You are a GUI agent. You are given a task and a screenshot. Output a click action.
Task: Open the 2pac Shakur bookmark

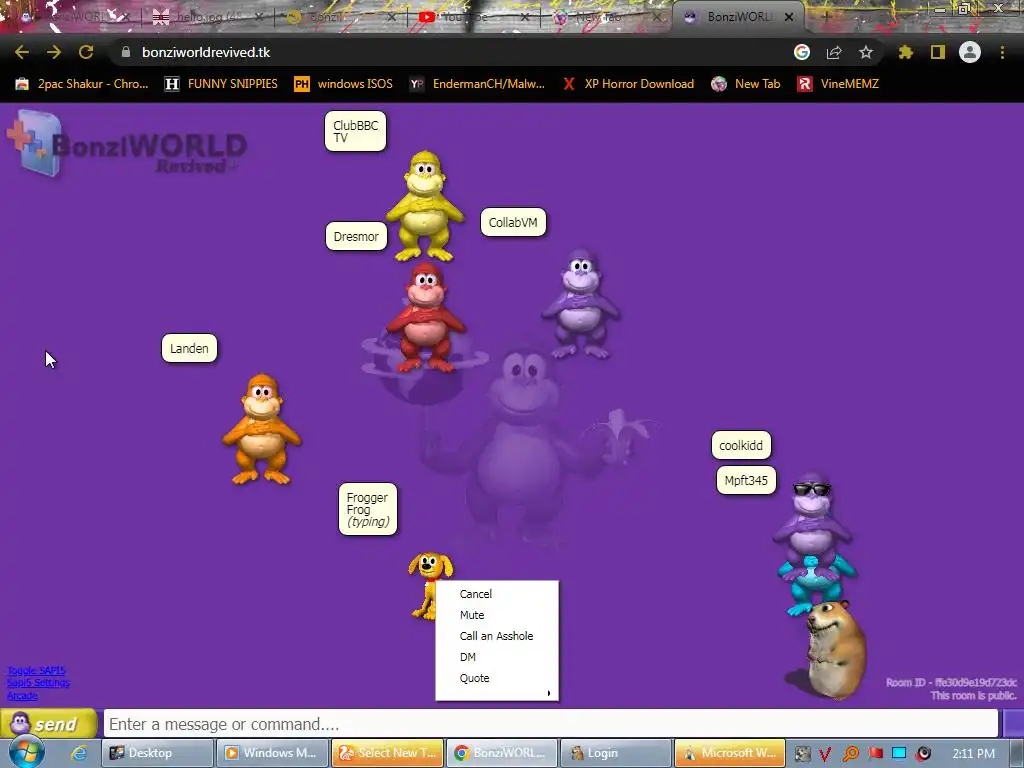(82, 84)
